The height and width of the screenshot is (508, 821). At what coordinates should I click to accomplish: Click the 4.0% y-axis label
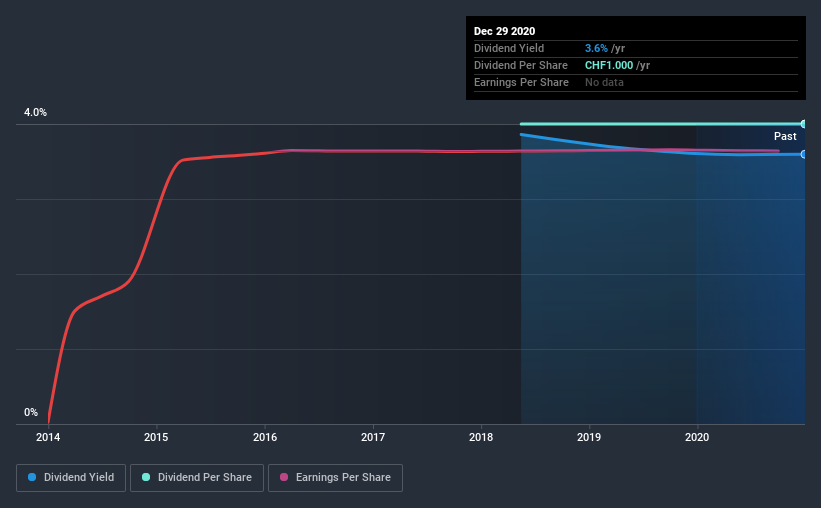(x=35, y=113)
